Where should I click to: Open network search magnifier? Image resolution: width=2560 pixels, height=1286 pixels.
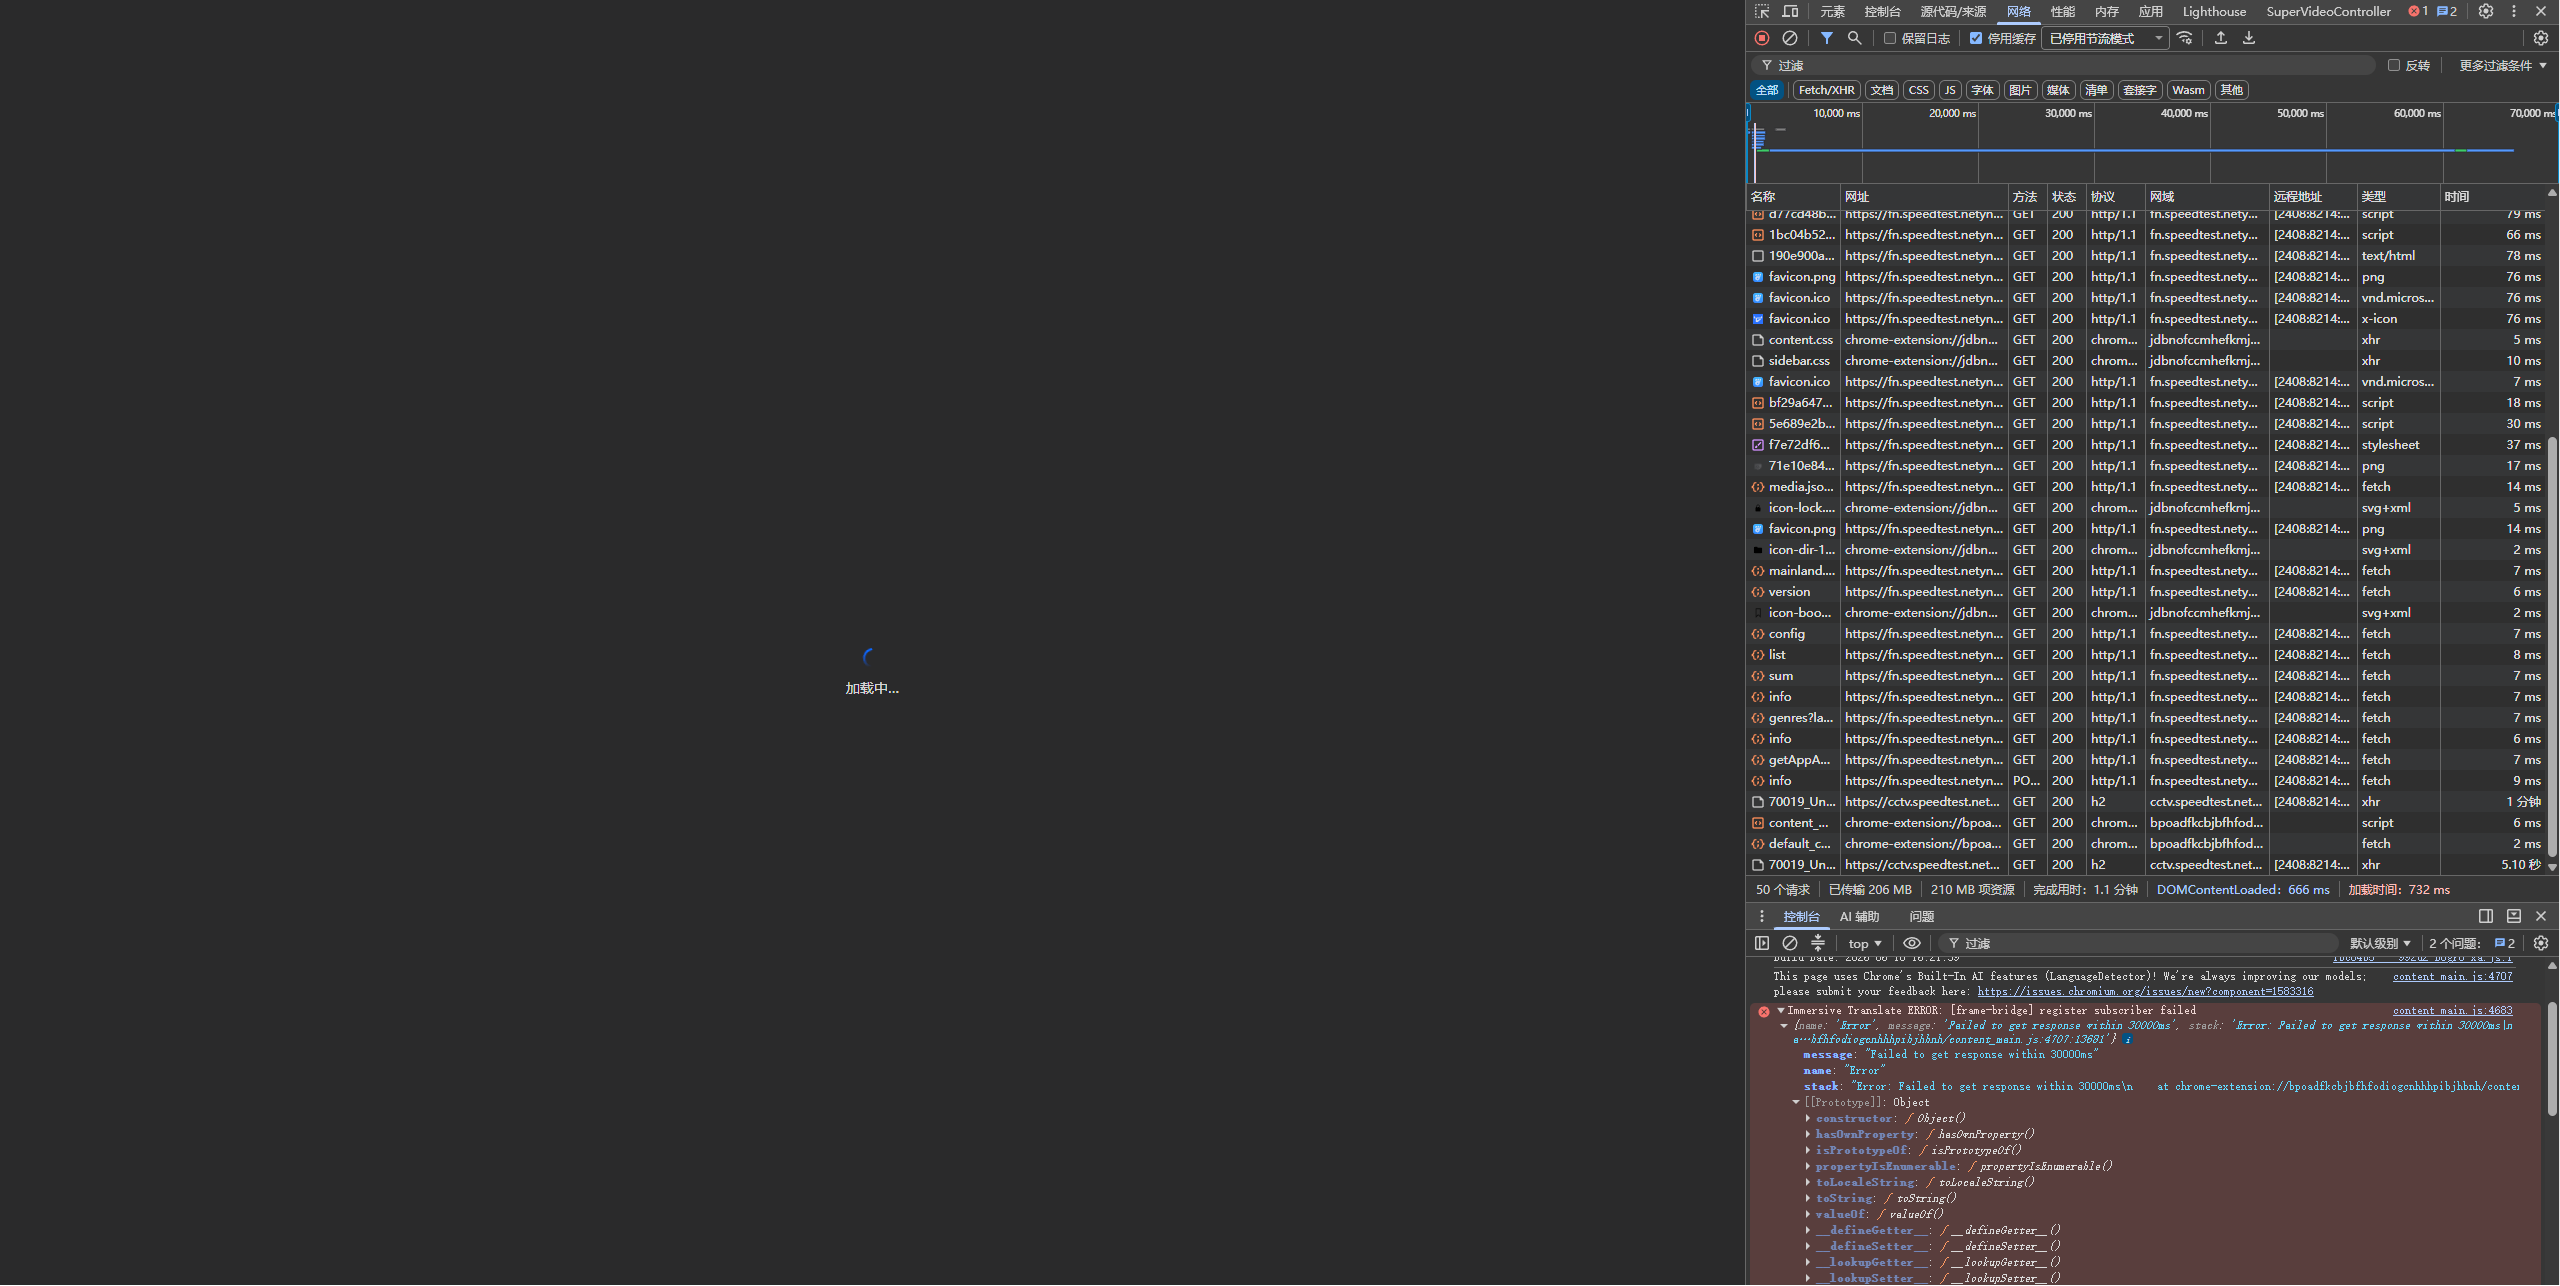coord(1855,38)
